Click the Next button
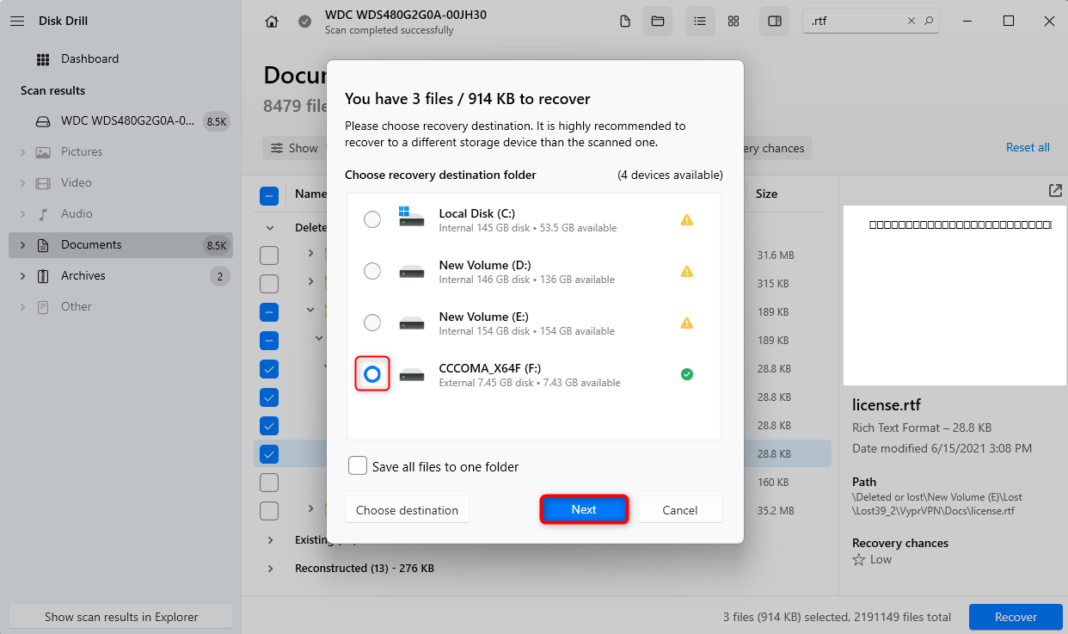 click(x=584, y=509)
